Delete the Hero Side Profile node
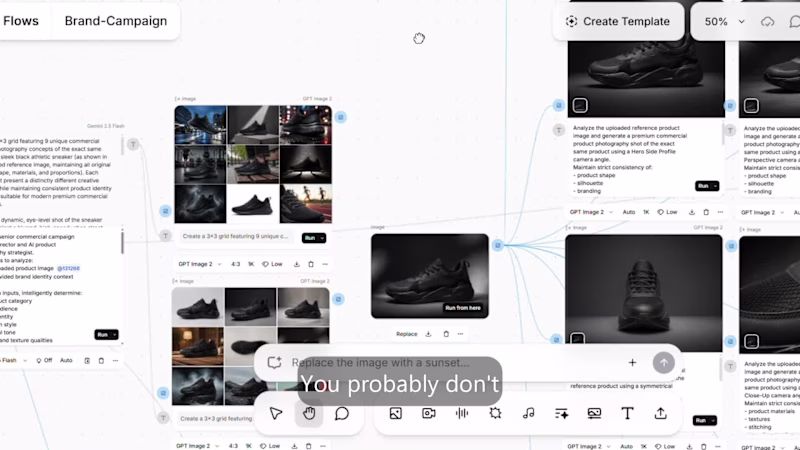Screen dimensions: 800x450 pyautogui.click(x=706, y=212)
